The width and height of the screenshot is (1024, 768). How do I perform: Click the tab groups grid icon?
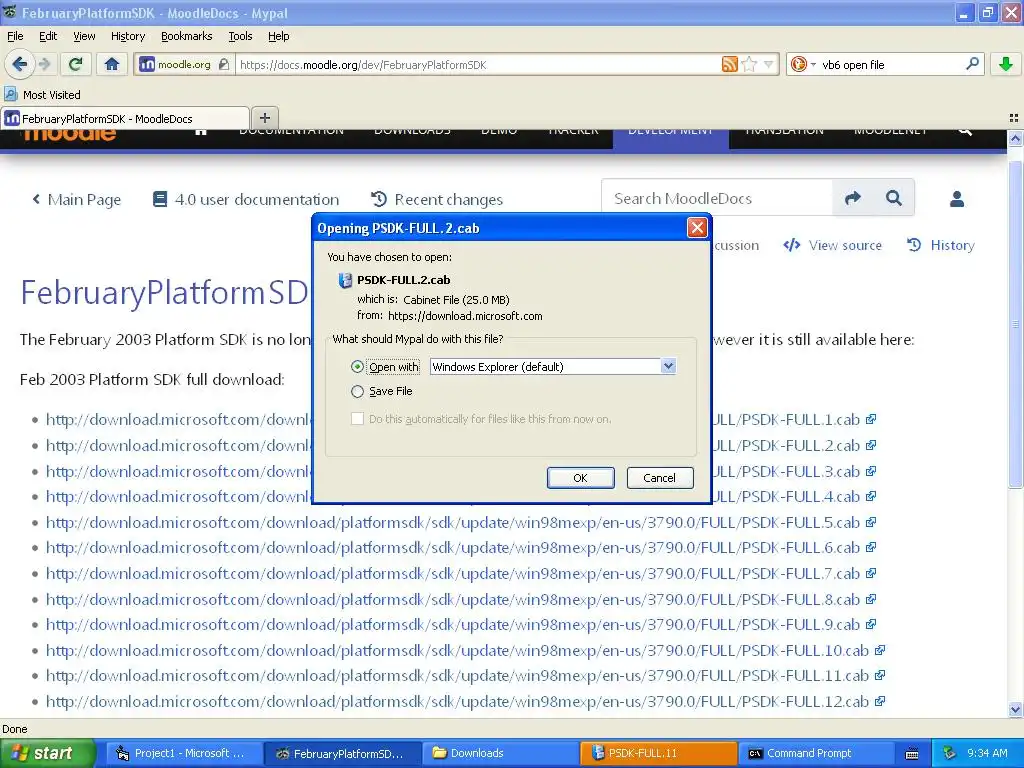pos(1014,118)
